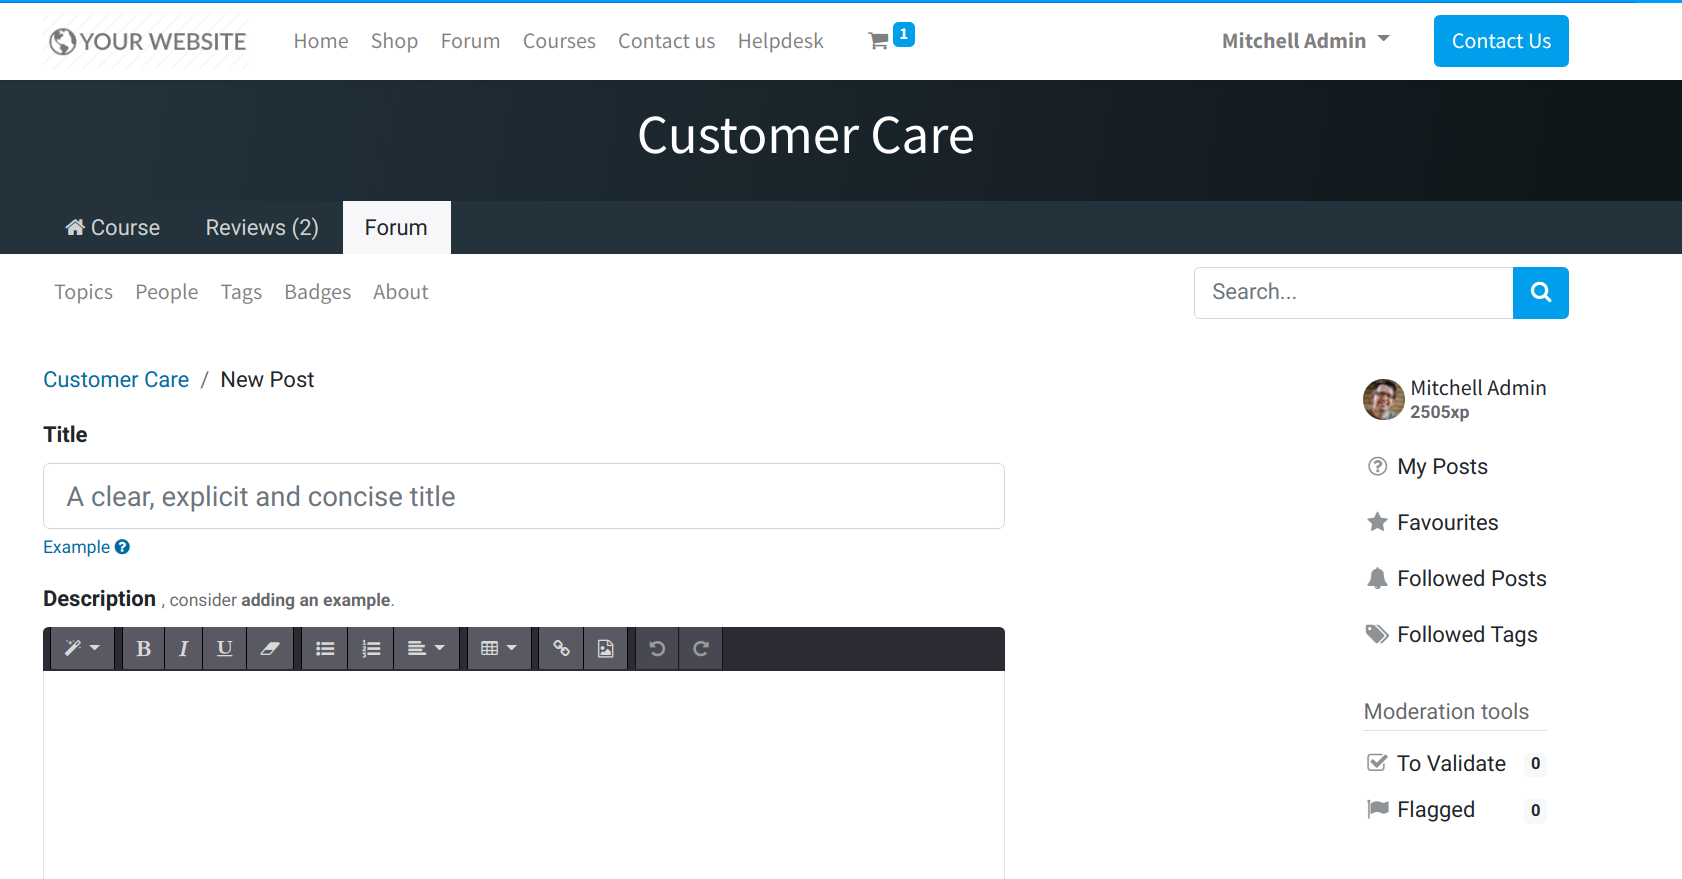1682x879 pixels.
Task: Open the Courses menu item
Action: click(559, 41)
